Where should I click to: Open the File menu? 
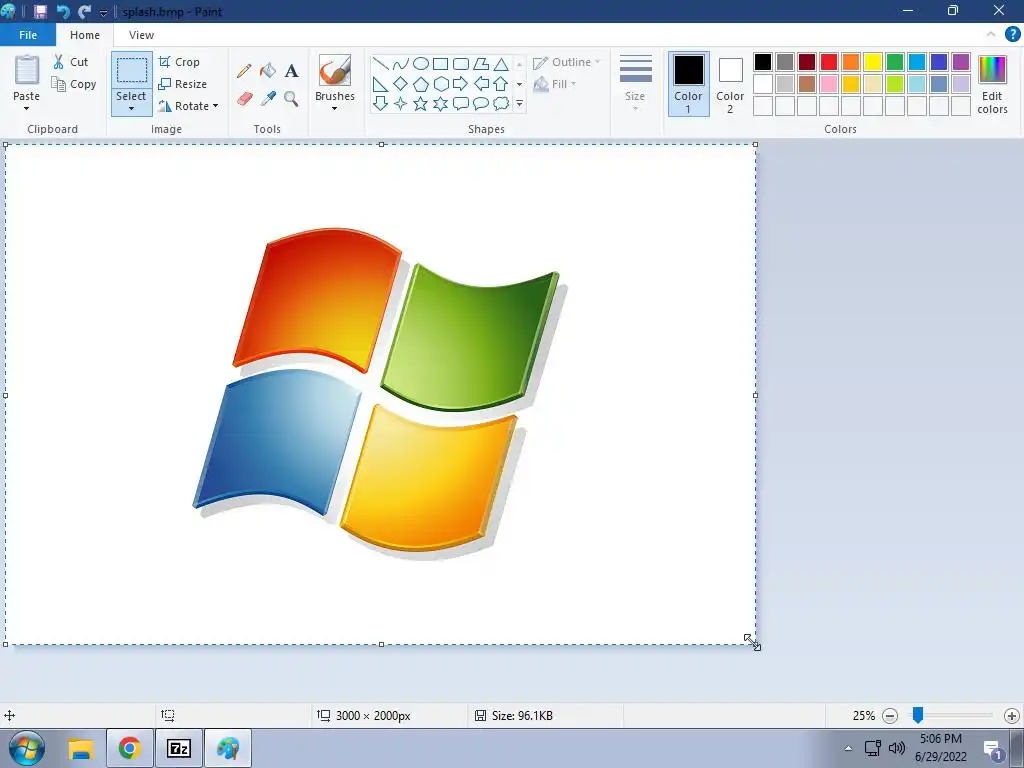[x=28, y=35]
